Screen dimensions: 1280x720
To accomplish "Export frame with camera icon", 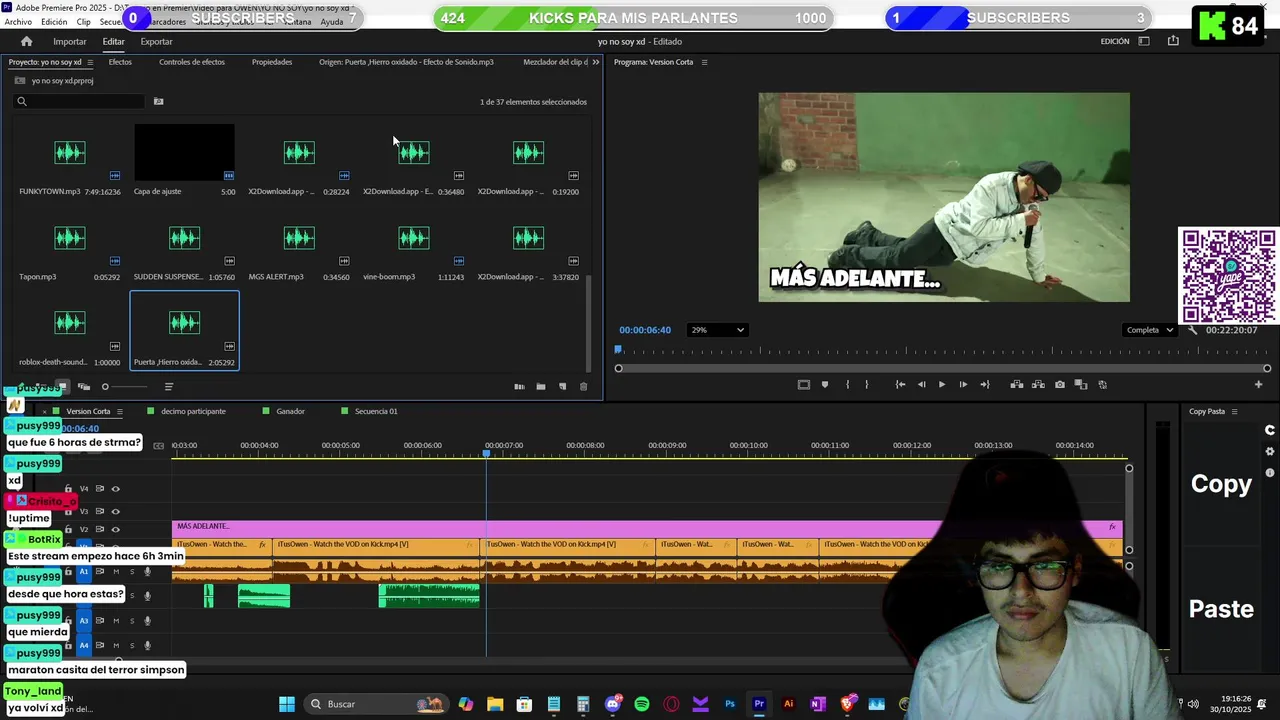I will point(1060,384).
